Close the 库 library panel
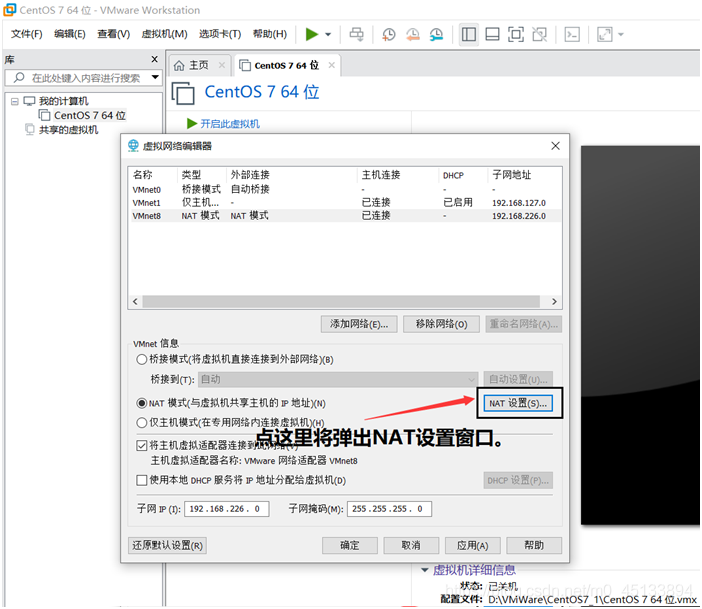702x609 pixels. tap(154, 59)
